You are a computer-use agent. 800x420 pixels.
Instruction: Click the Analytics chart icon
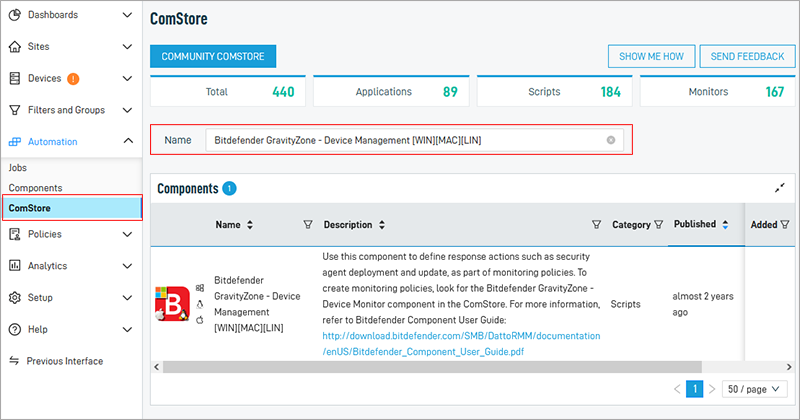click(15, 266)
